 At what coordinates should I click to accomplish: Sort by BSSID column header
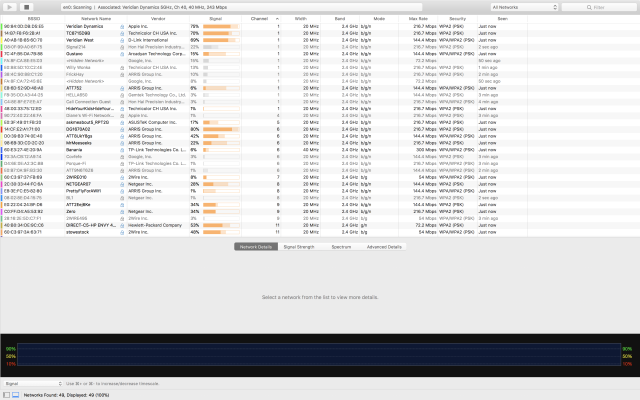tap(33, 19)
